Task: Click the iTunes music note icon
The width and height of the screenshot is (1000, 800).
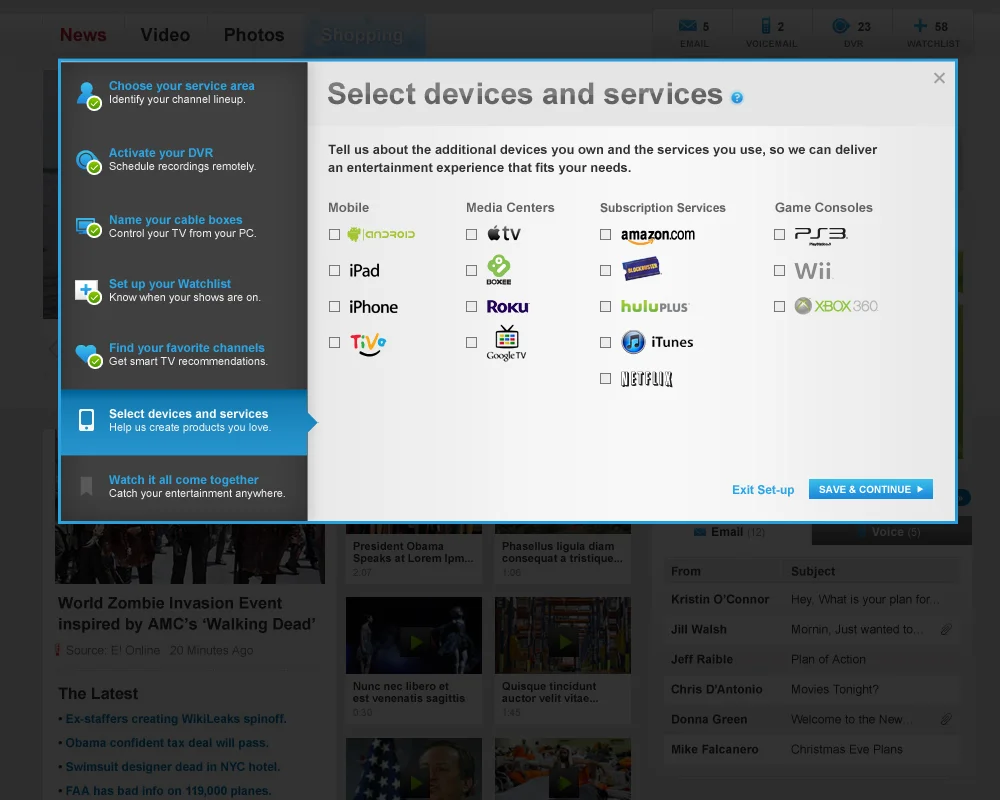Action: click(633, 343)
